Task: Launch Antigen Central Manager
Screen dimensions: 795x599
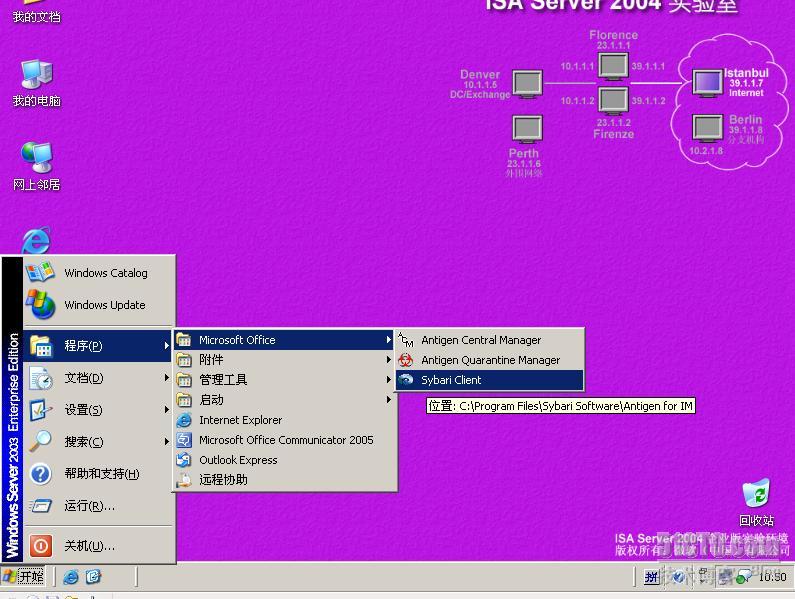Action: click(x=490, y=340)
